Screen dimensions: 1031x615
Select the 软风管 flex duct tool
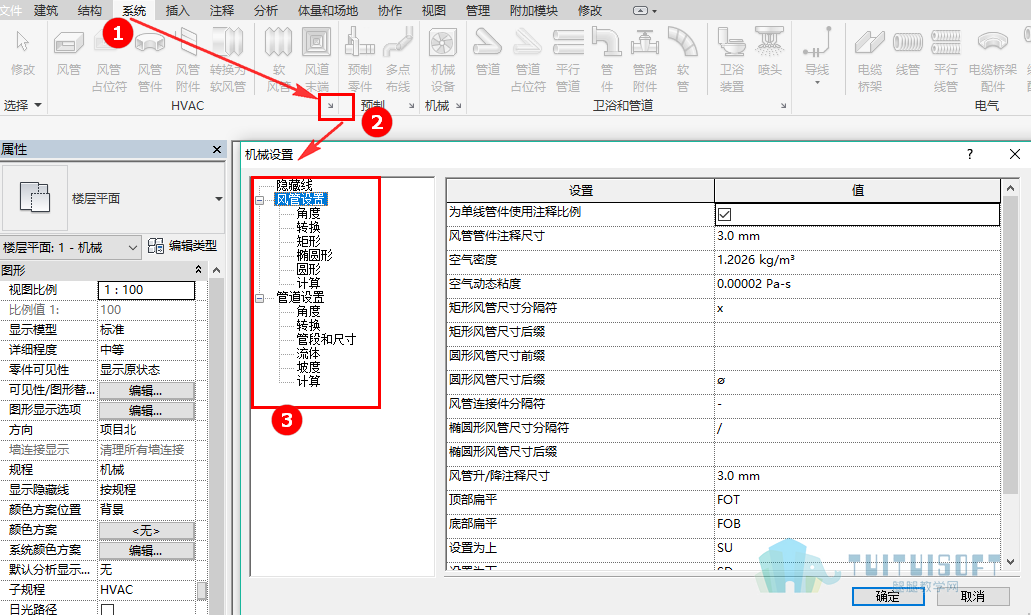(278, 61)
